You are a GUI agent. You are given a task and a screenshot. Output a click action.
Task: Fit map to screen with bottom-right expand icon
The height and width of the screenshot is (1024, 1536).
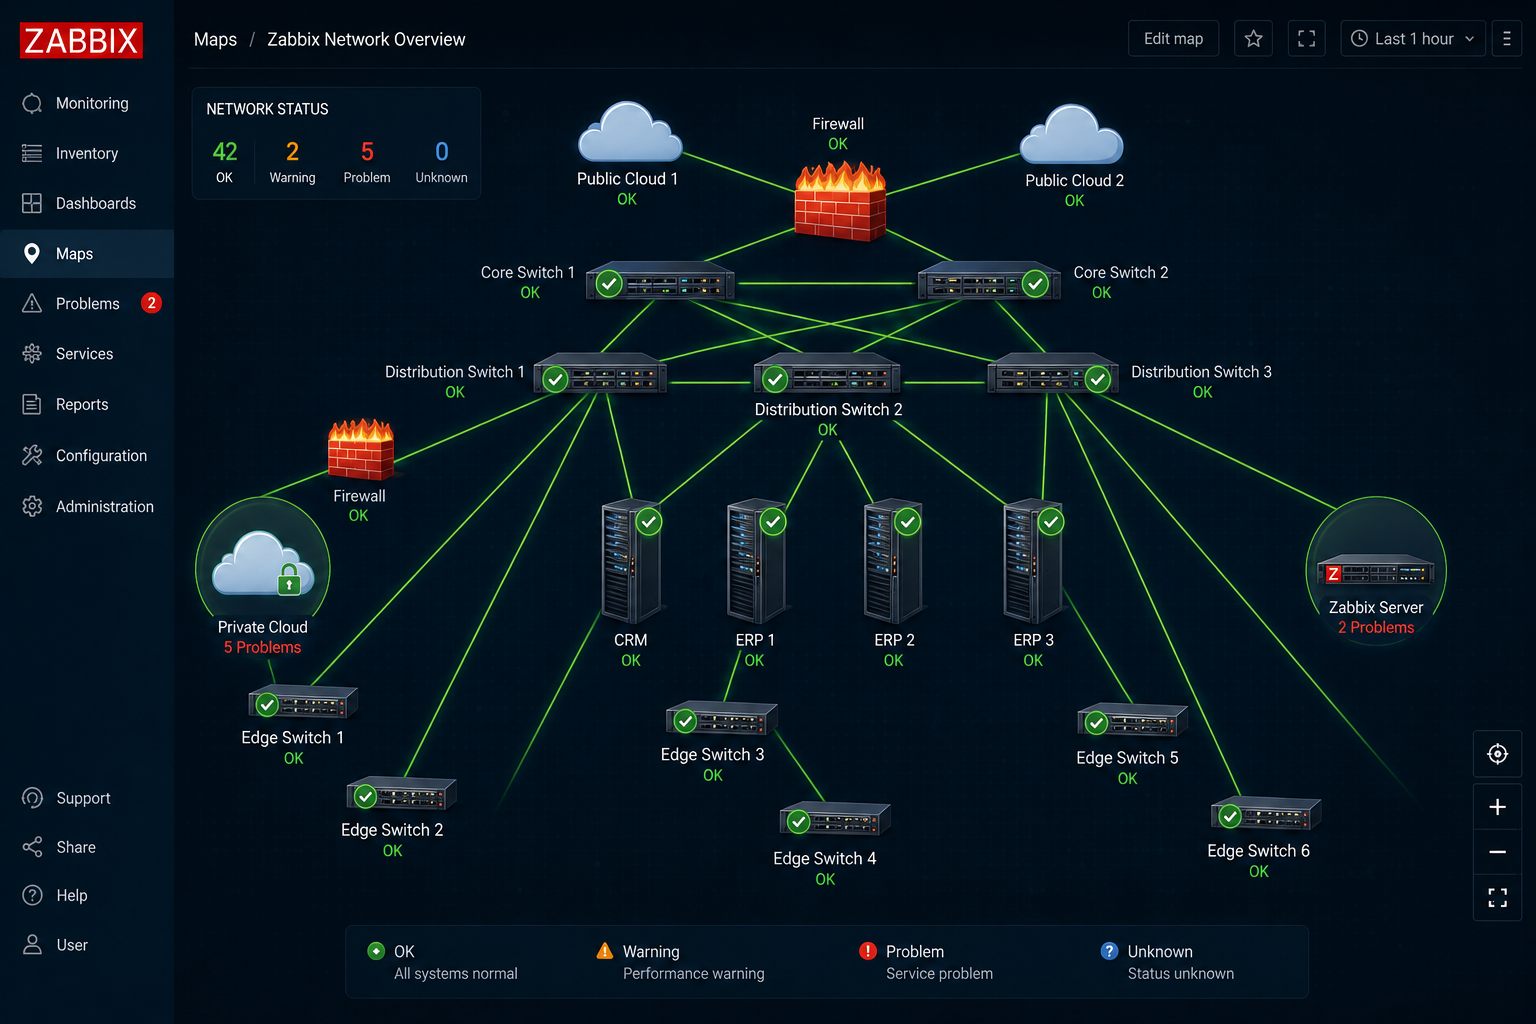(x=1497, y=897)
